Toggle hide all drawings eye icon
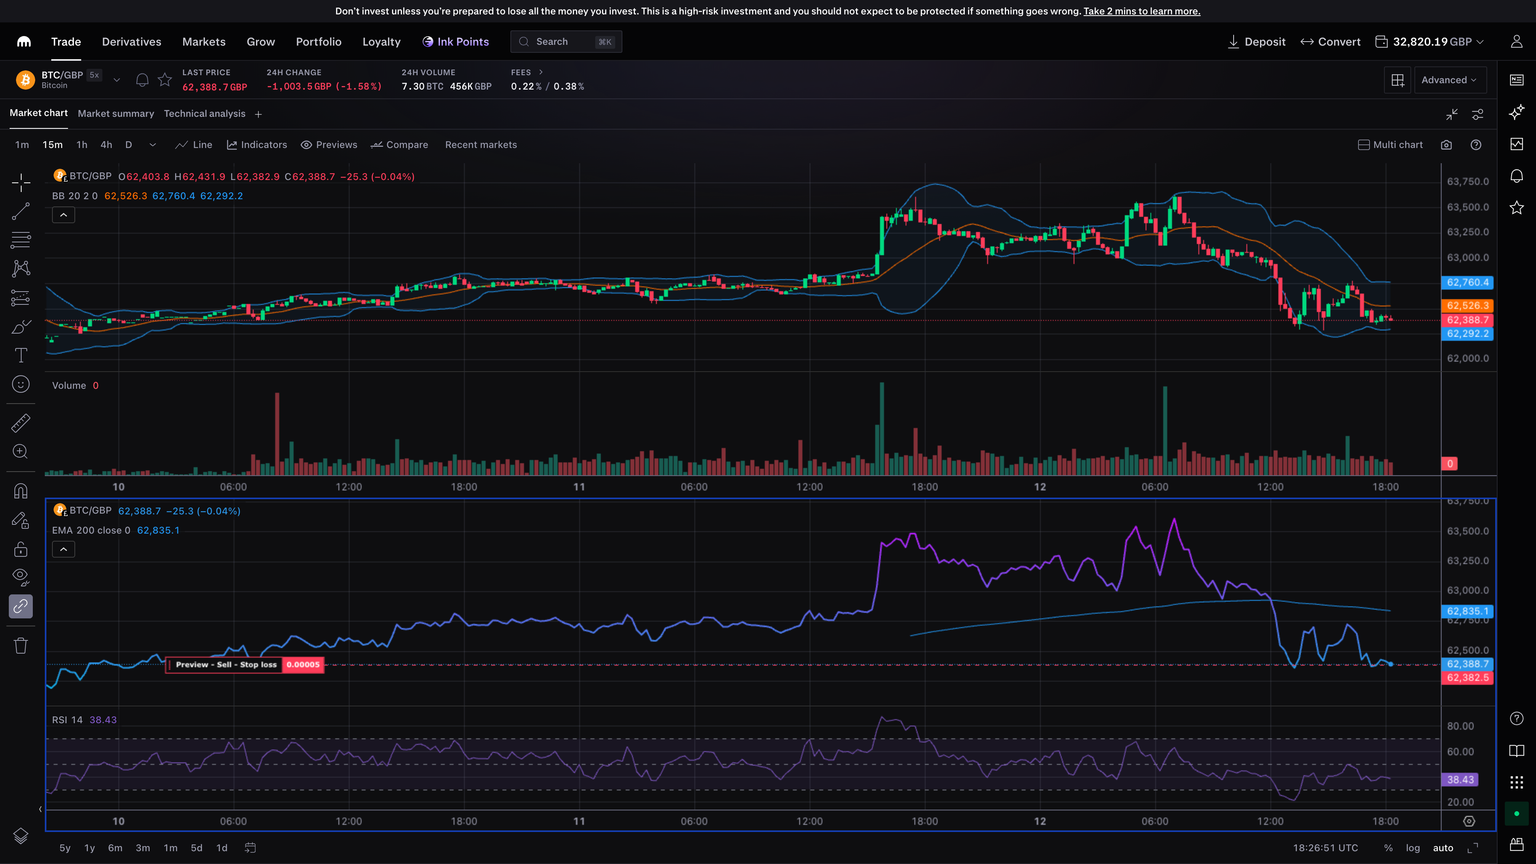The height and width of the screenshot is (864, 1536). [21, 577]
